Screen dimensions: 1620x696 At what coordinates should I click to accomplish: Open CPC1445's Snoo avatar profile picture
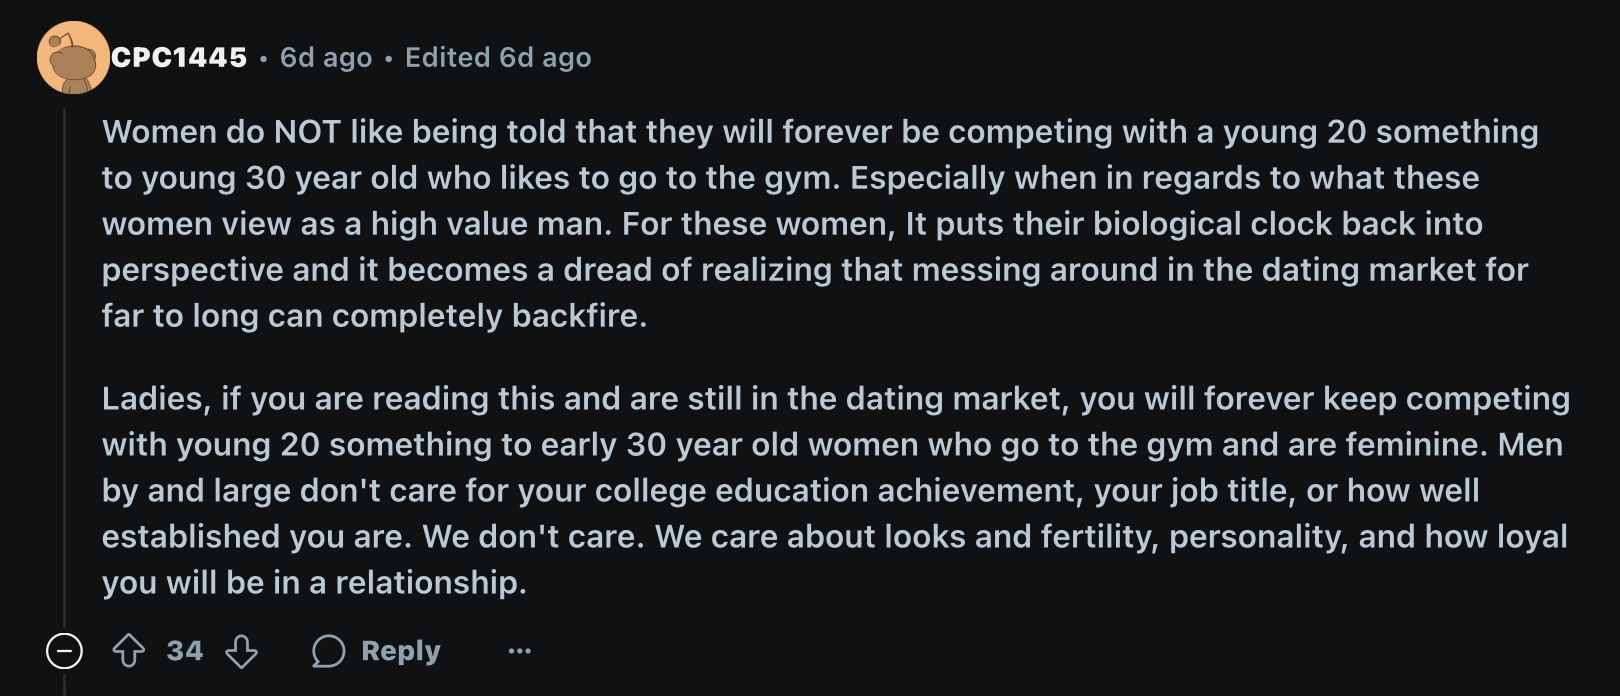(x=72, y=57)
